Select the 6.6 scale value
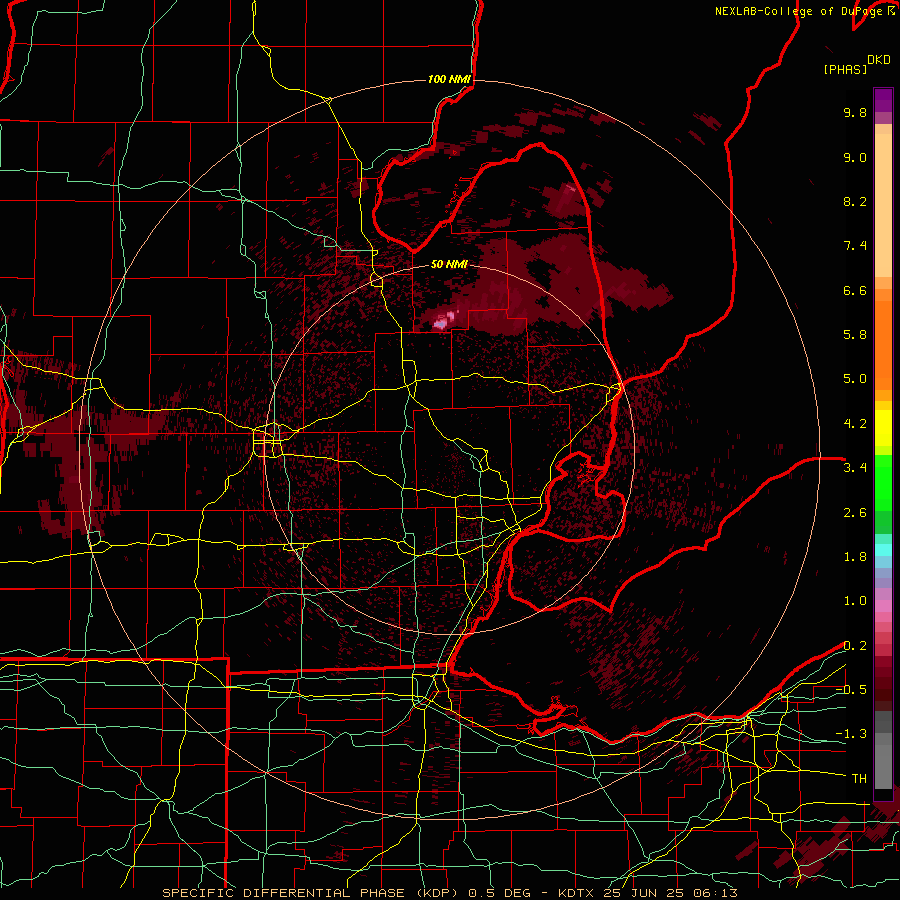This screenshot has height=900, width=900. click(x=855, y=290)
